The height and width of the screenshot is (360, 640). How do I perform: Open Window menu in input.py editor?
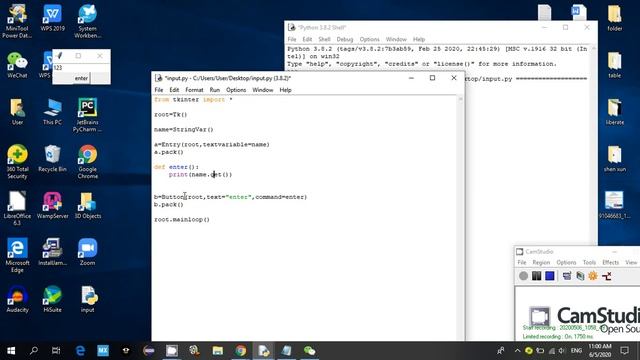[262, 90]
